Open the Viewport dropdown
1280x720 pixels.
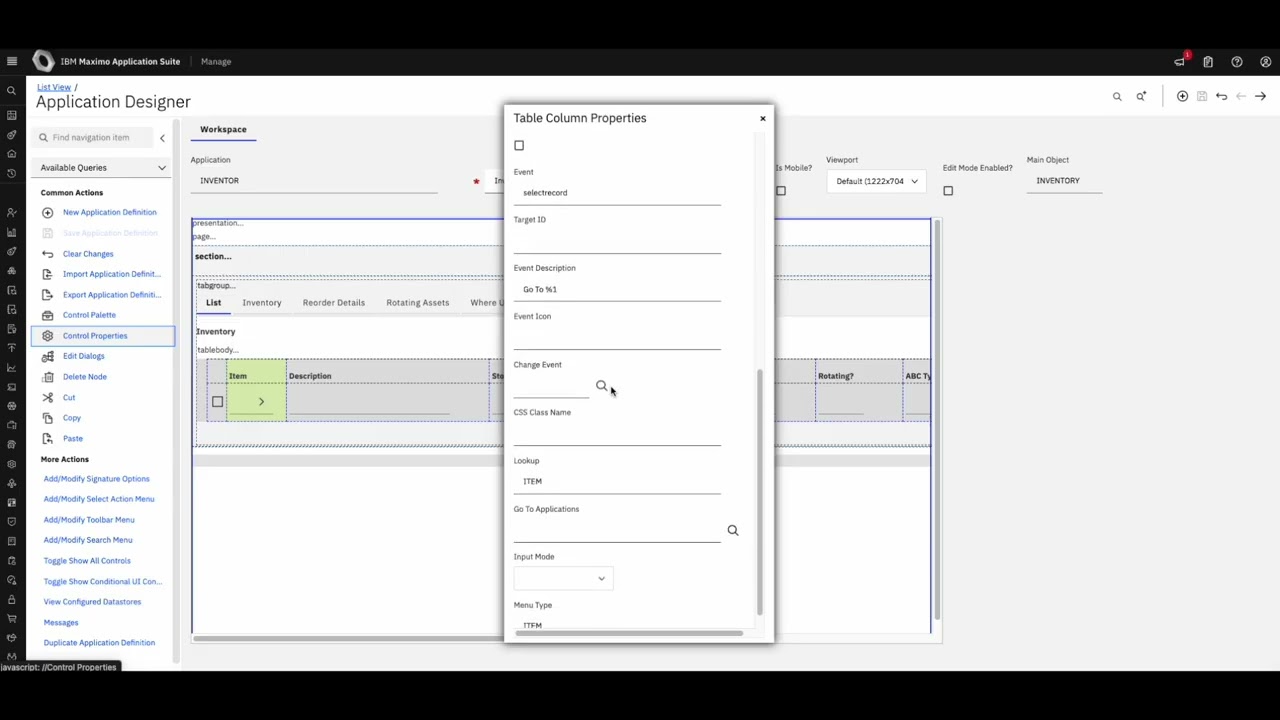tap(877, 181)
